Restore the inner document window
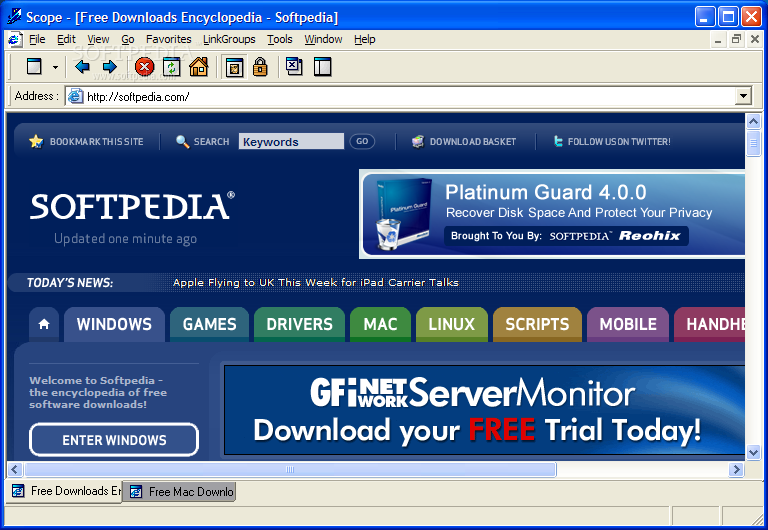 click(x=736, y=39)
